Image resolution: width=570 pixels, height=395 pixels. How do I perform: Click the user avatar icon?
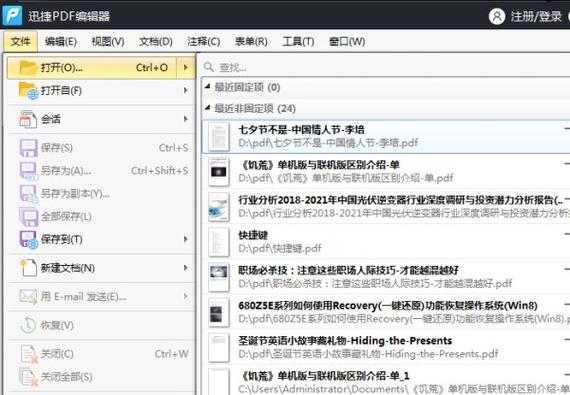point(497,16)
